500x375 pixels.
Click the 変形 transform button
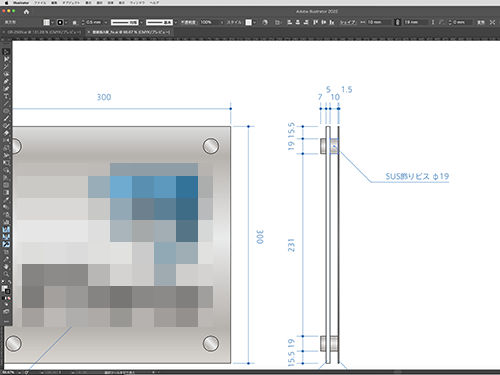(x=480, y=22)
